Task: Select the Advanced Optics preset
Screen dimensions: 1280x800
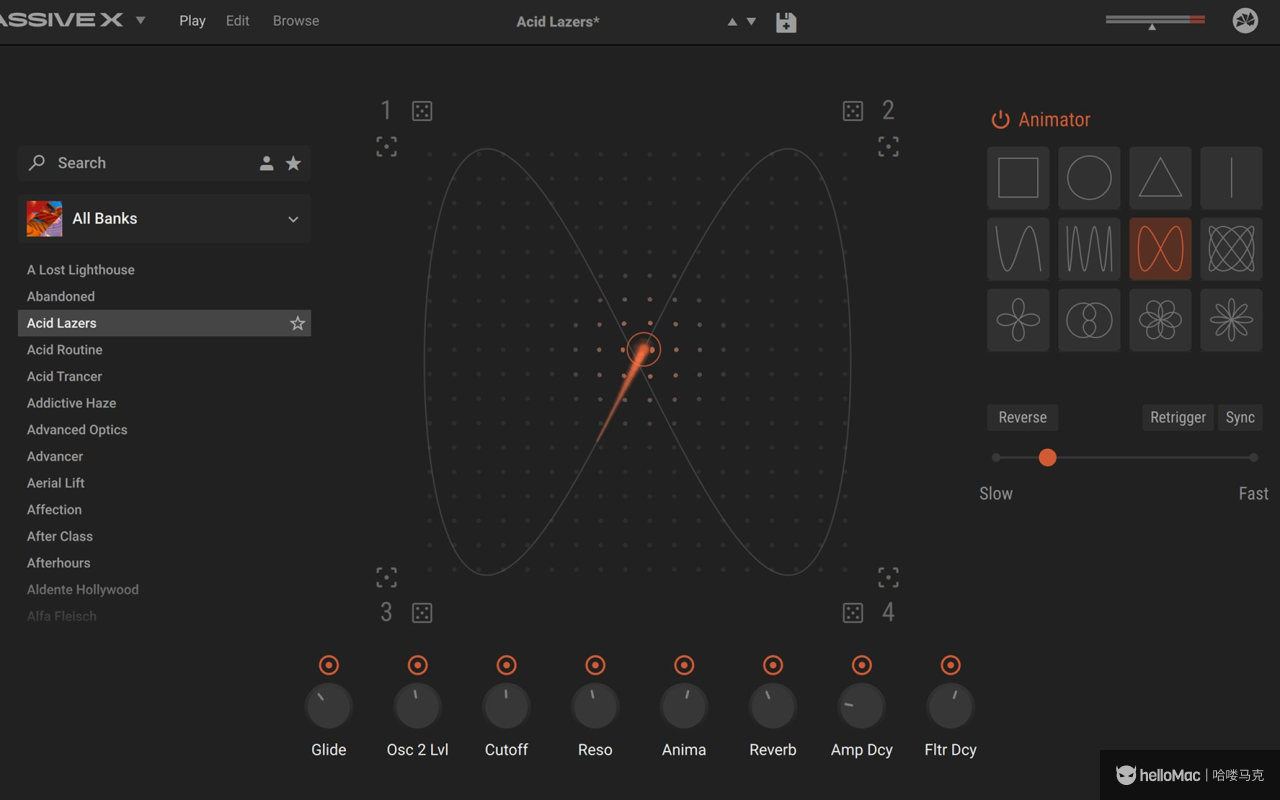Action: (164, 430)
